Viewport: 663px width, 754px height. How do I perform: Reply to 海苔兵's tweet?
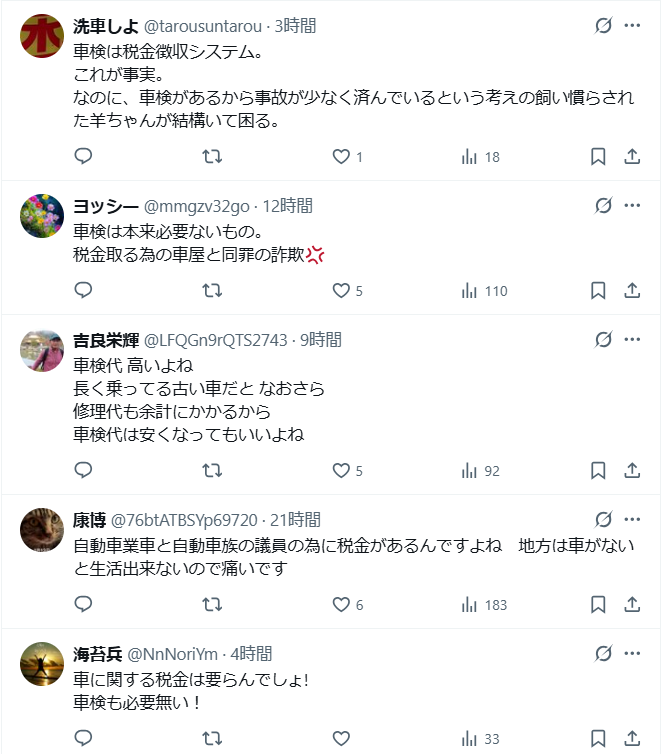(84, 739)
